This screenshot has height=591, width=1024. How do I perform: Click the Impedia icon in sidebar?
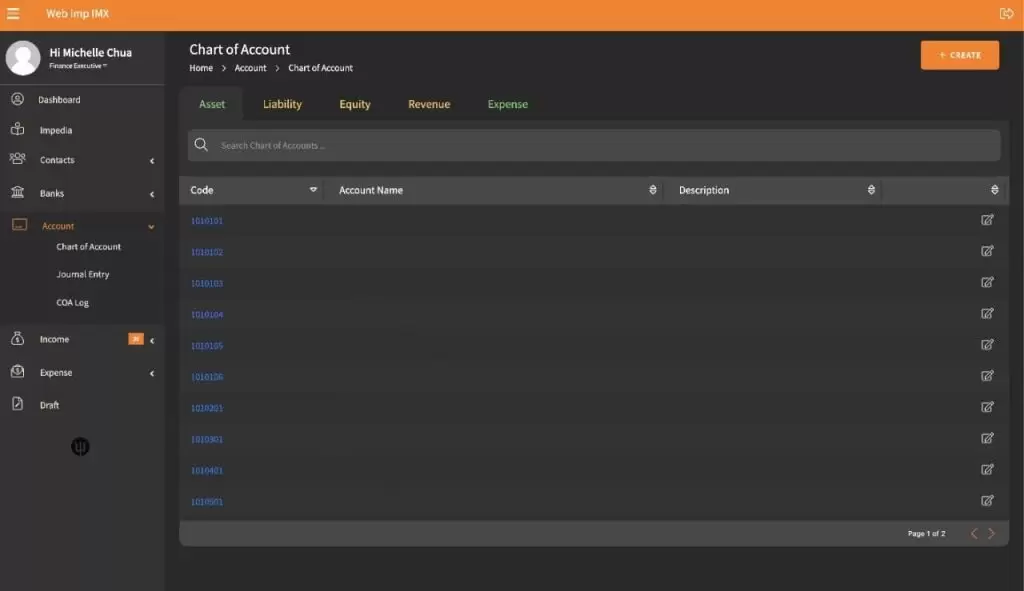17,130
